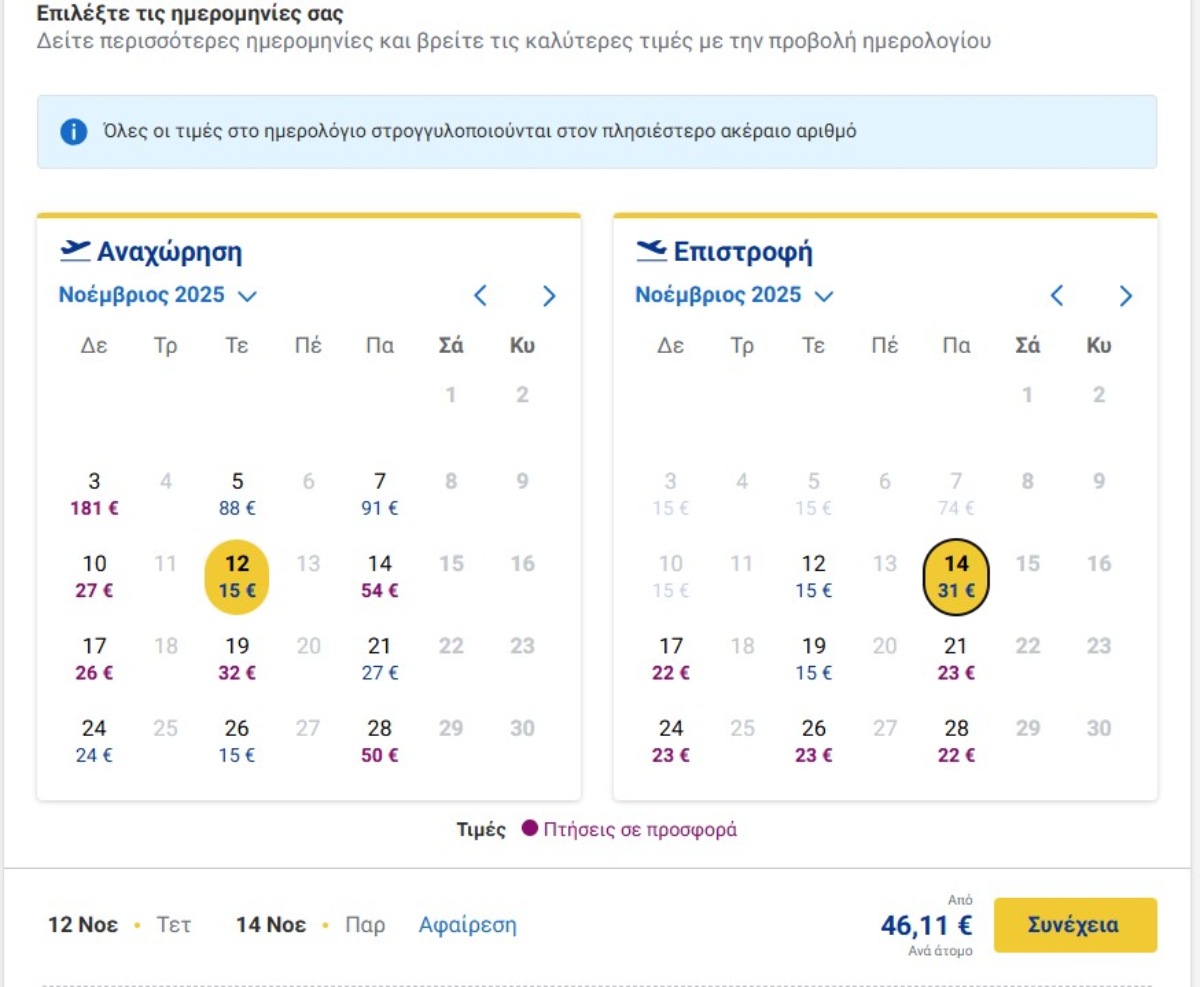Go to next month in return calendar
The width and height of the screenshot is (1200, 987).
point(1126,296)
